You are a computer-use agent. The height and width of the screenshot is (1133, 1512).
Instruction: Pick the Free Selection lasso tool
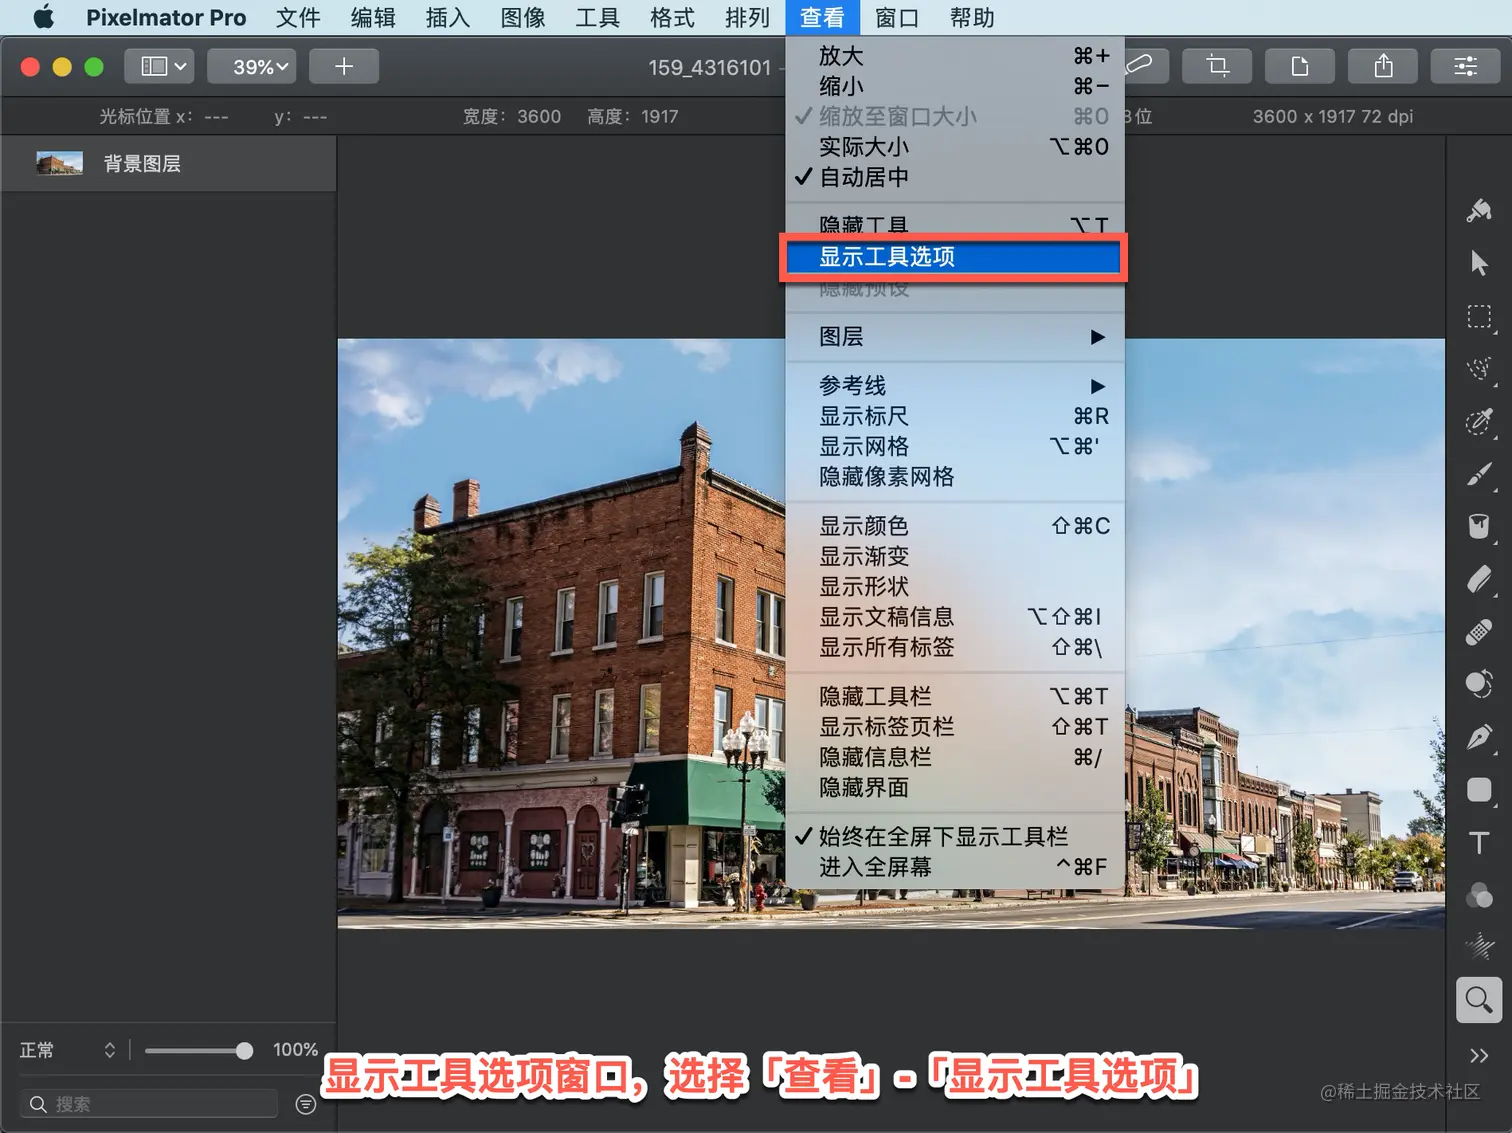pyautogui.click(x=1479, y=369)
